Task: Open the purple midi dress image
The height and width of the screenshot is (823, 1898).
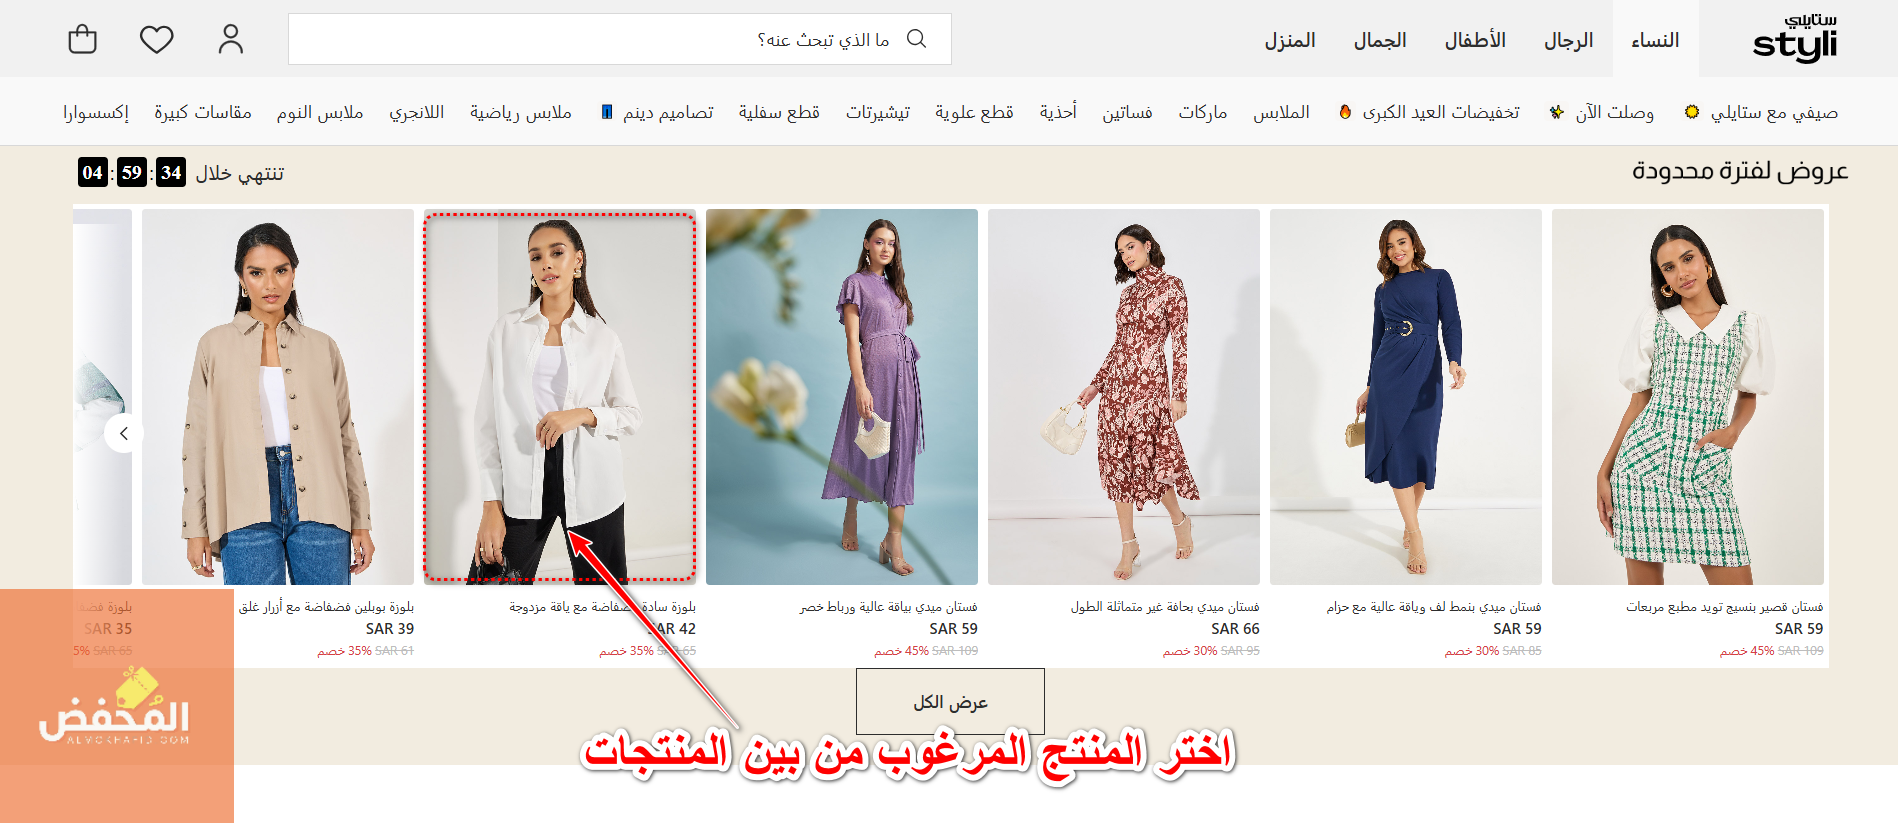Action: pos(842,397)
